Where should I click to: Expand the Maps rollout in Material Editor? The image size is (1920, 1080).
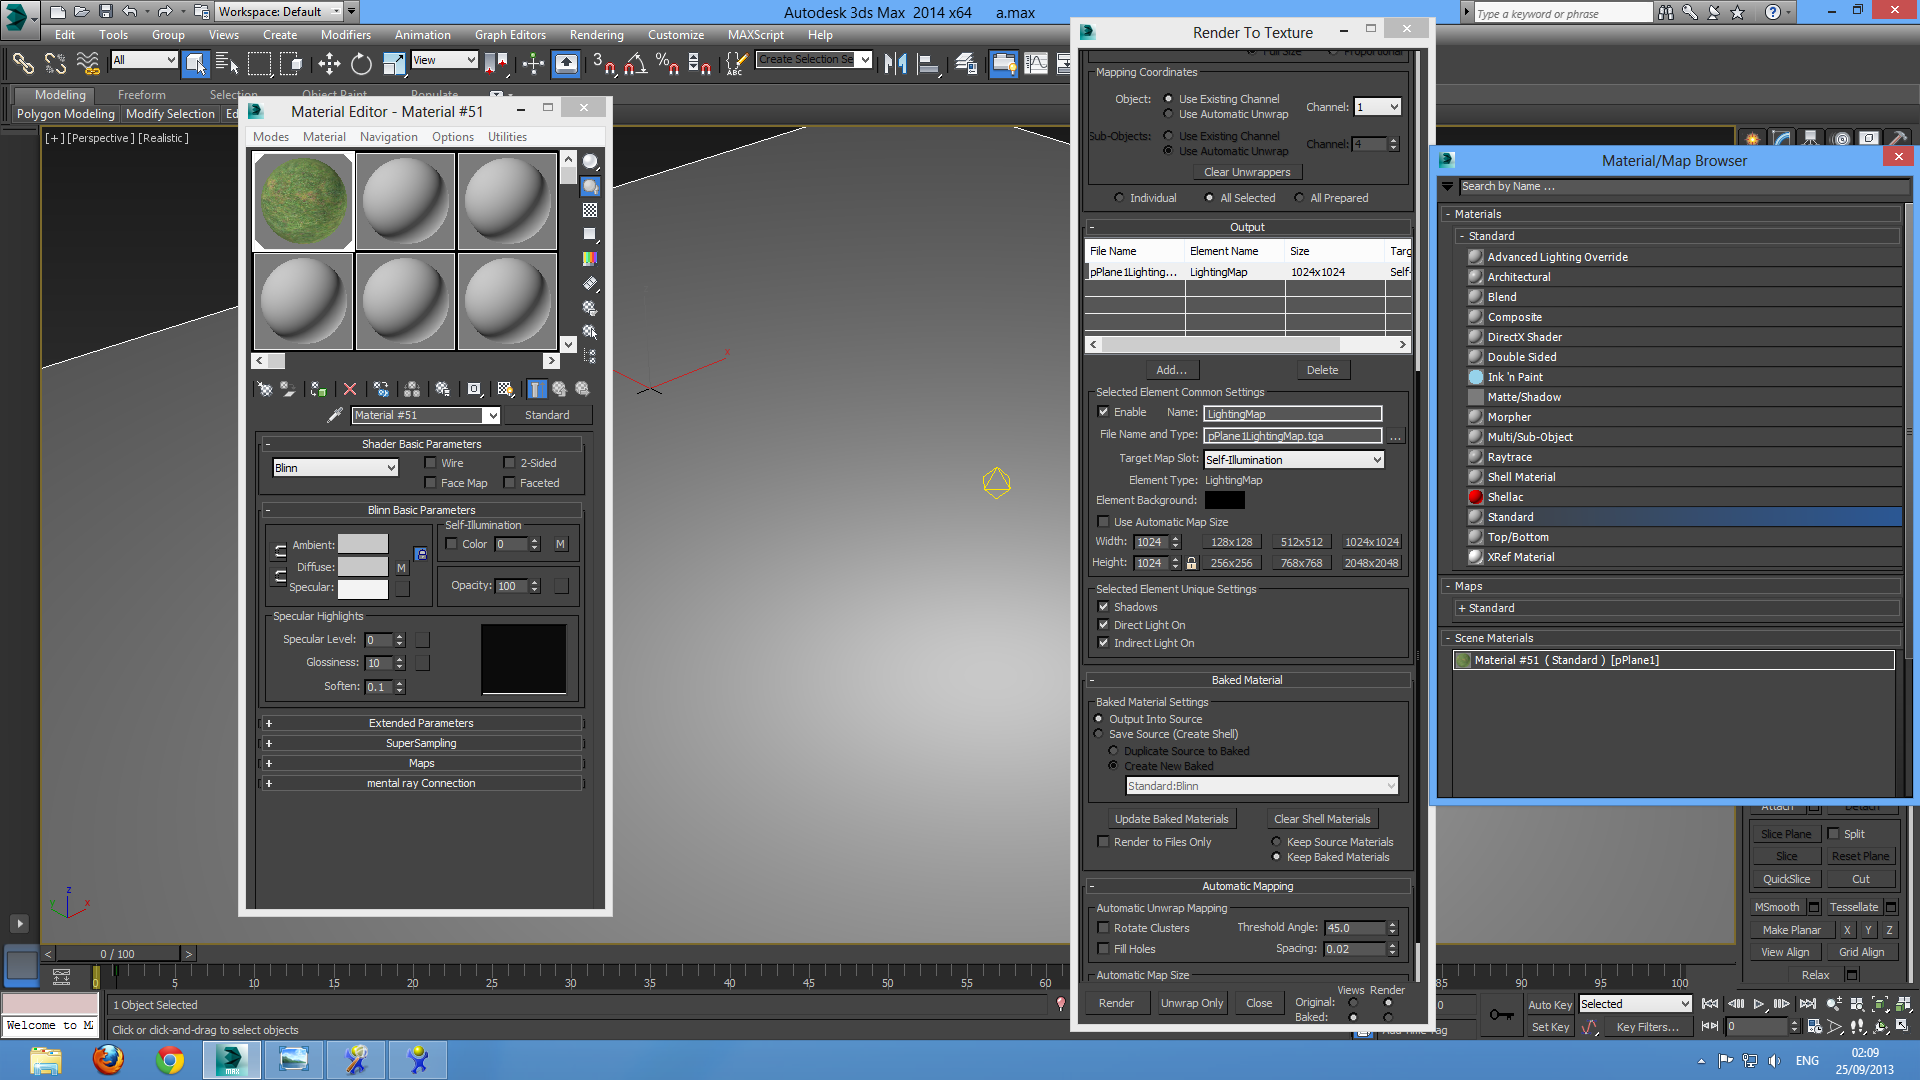[421, 763]
